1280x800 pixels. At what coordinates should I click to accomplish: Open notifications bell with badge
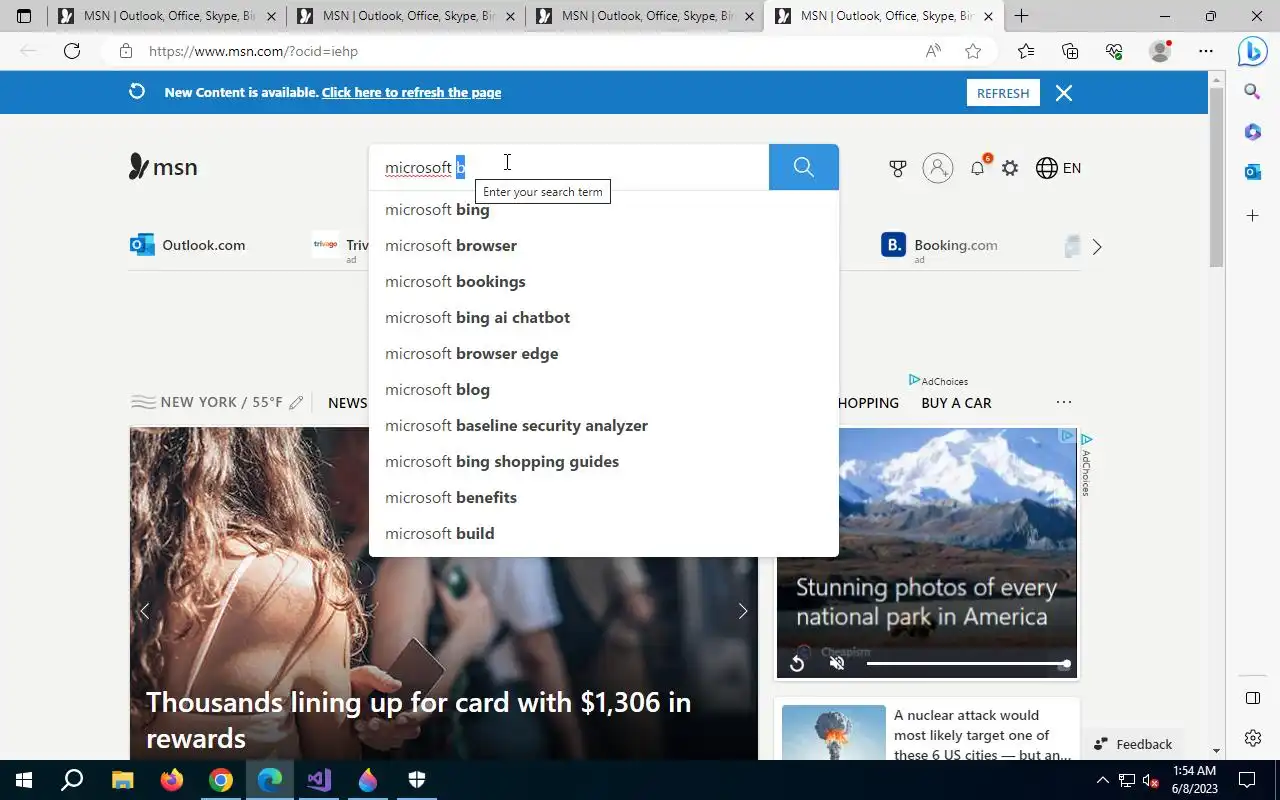(978, 167)
